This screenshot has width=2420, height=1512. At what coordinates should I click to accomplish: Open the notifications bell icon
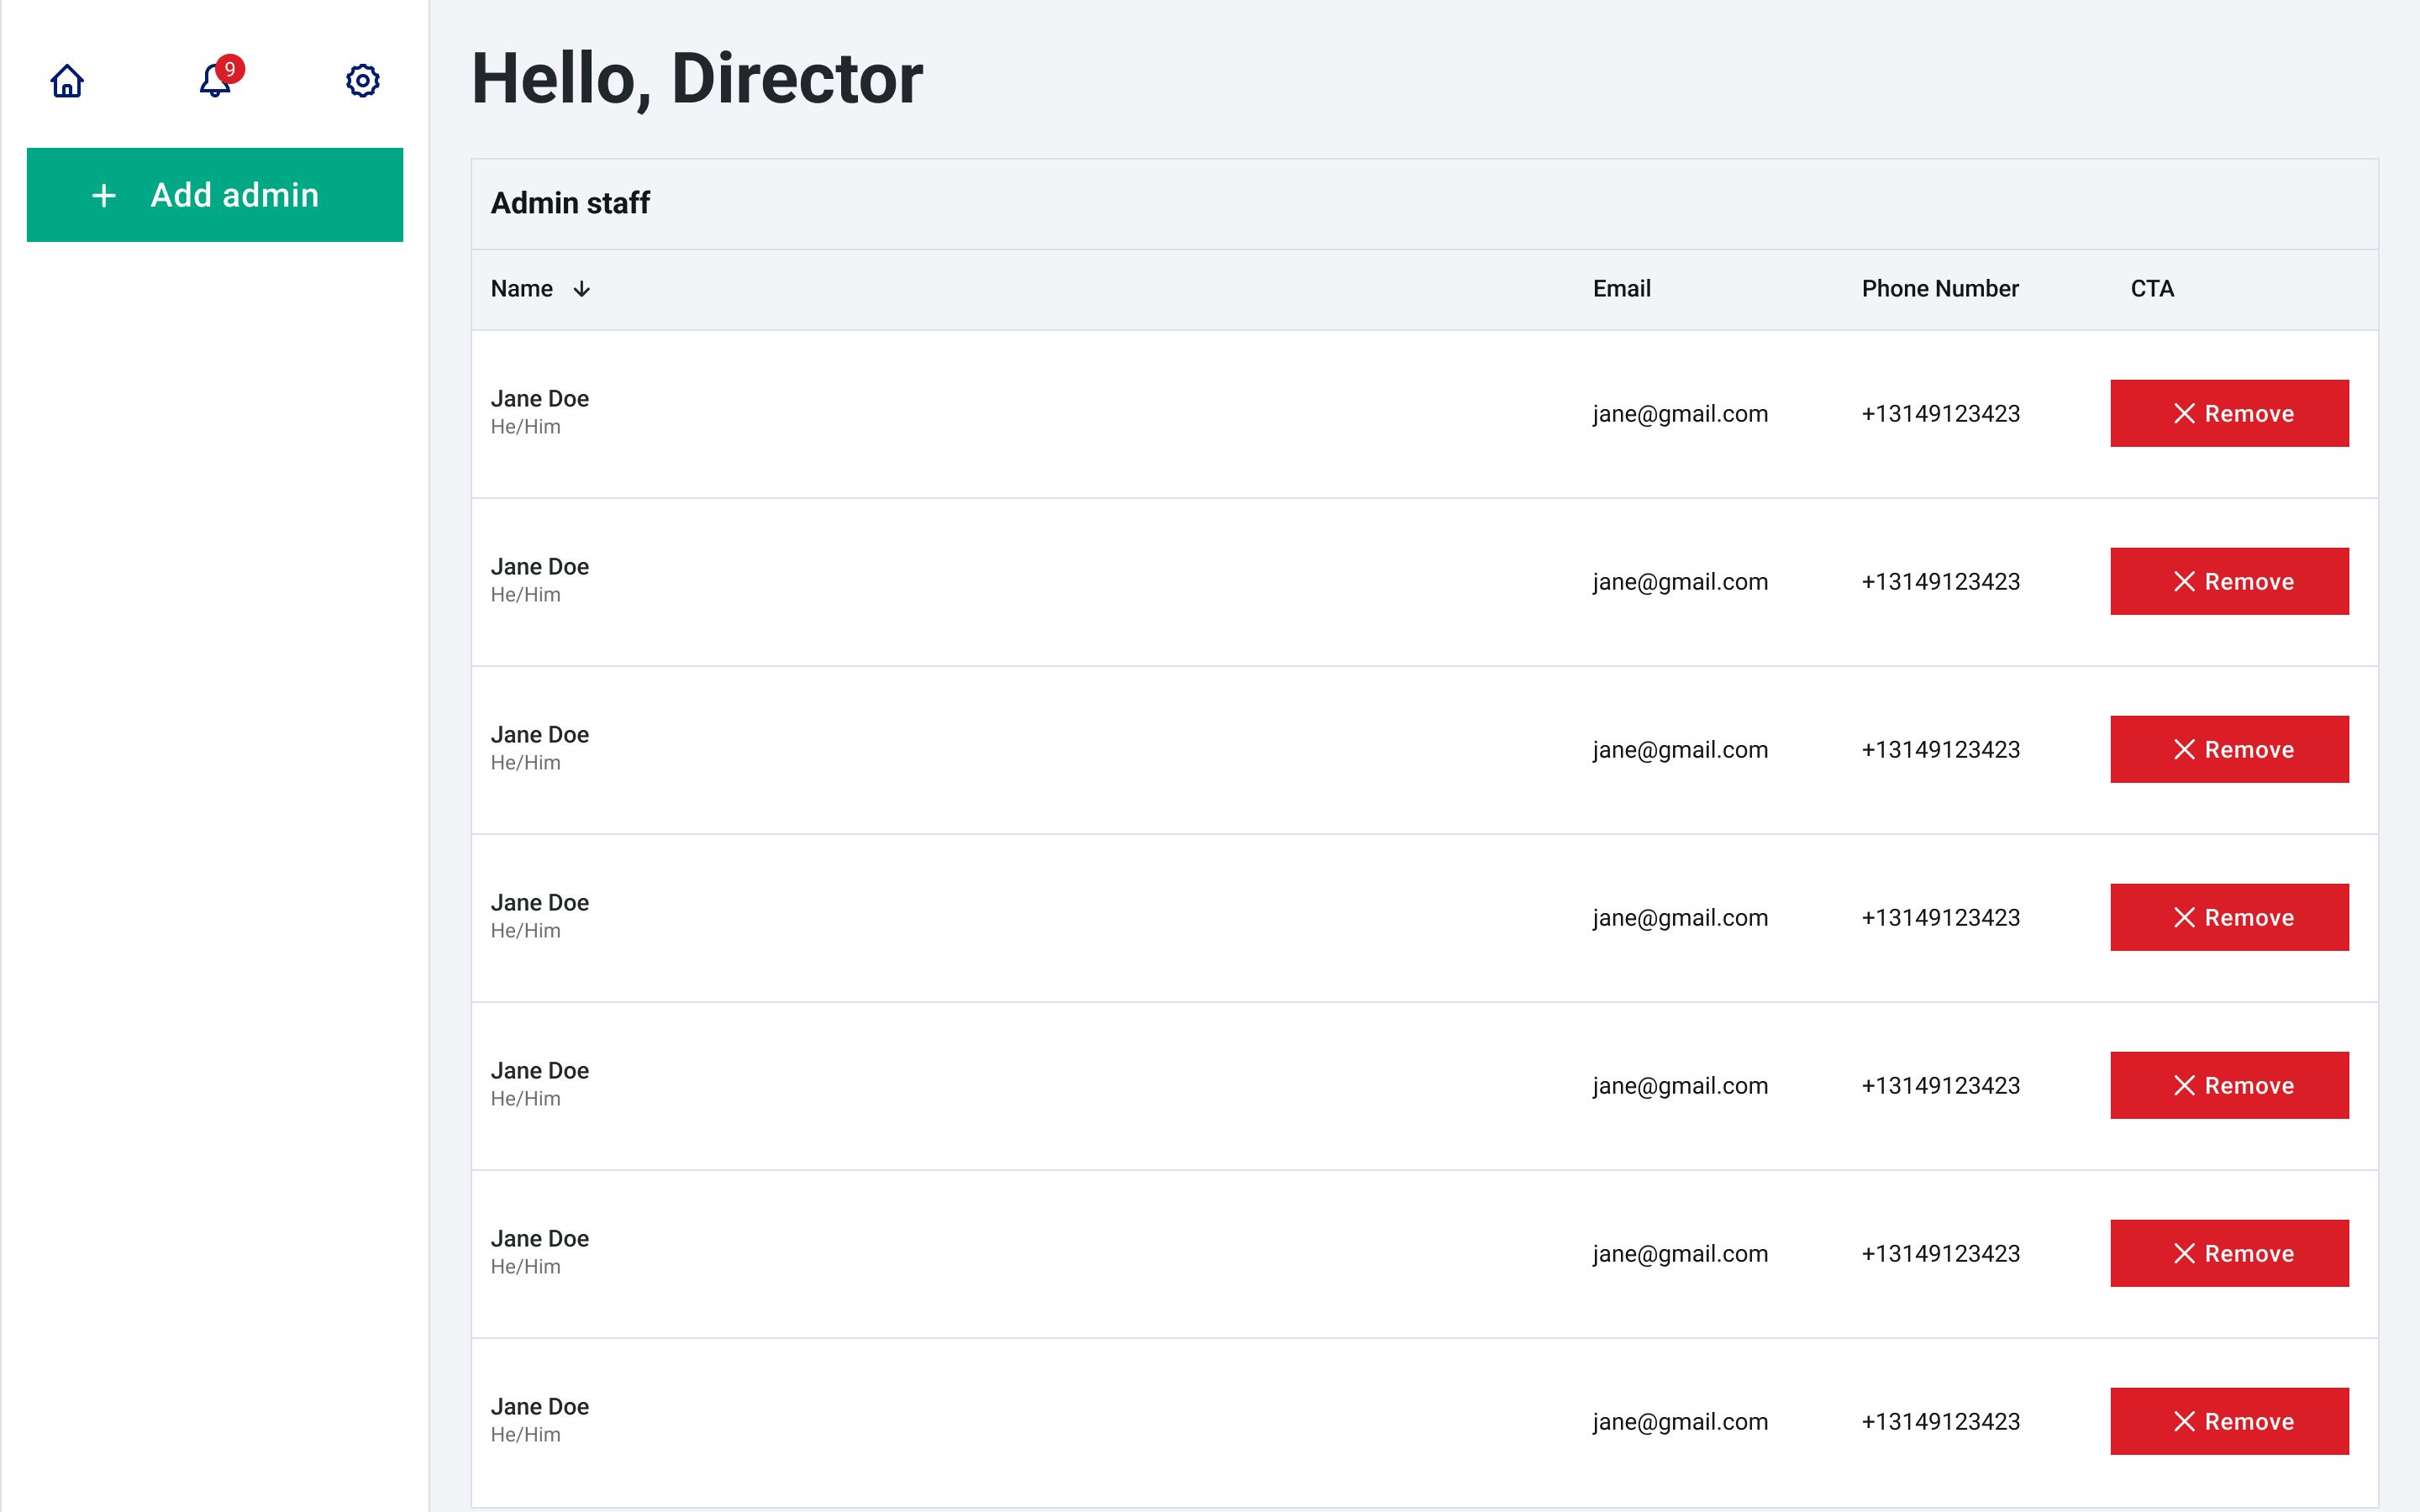[213, 82]
